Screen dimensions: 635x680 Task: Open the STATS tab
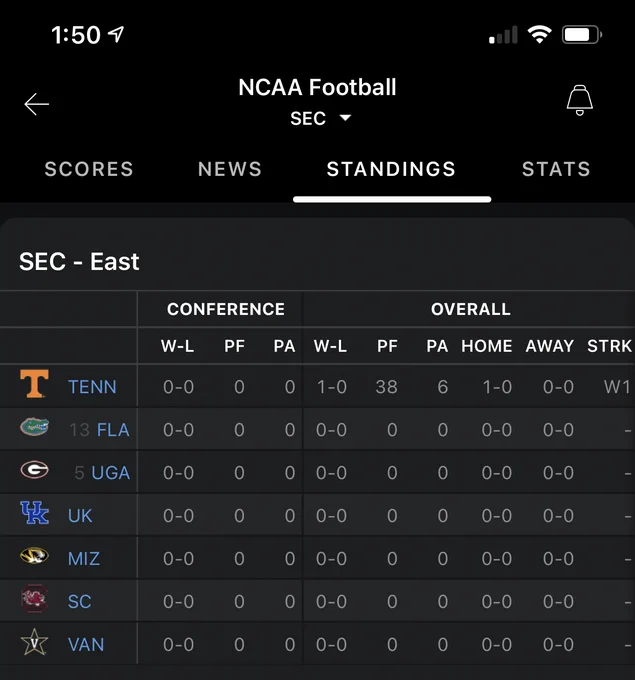(x=556, y=169)
